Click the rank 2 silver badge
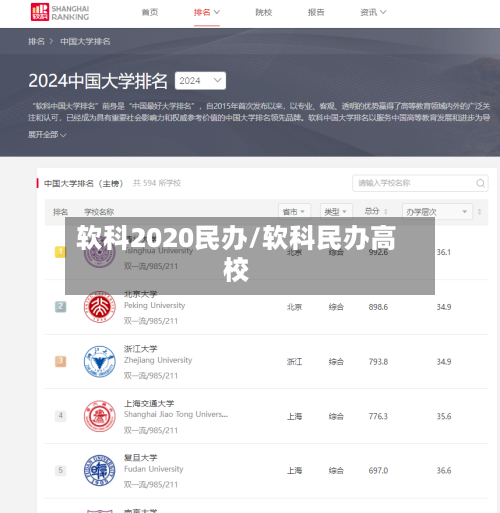Screen dimensions: 500x513 (60, 306)
